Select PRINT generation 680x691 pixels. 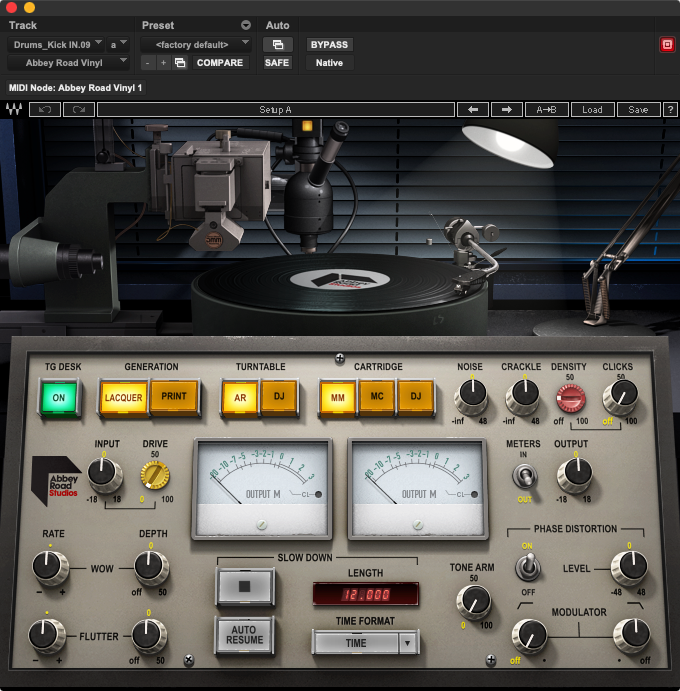(x=174, y=397)
